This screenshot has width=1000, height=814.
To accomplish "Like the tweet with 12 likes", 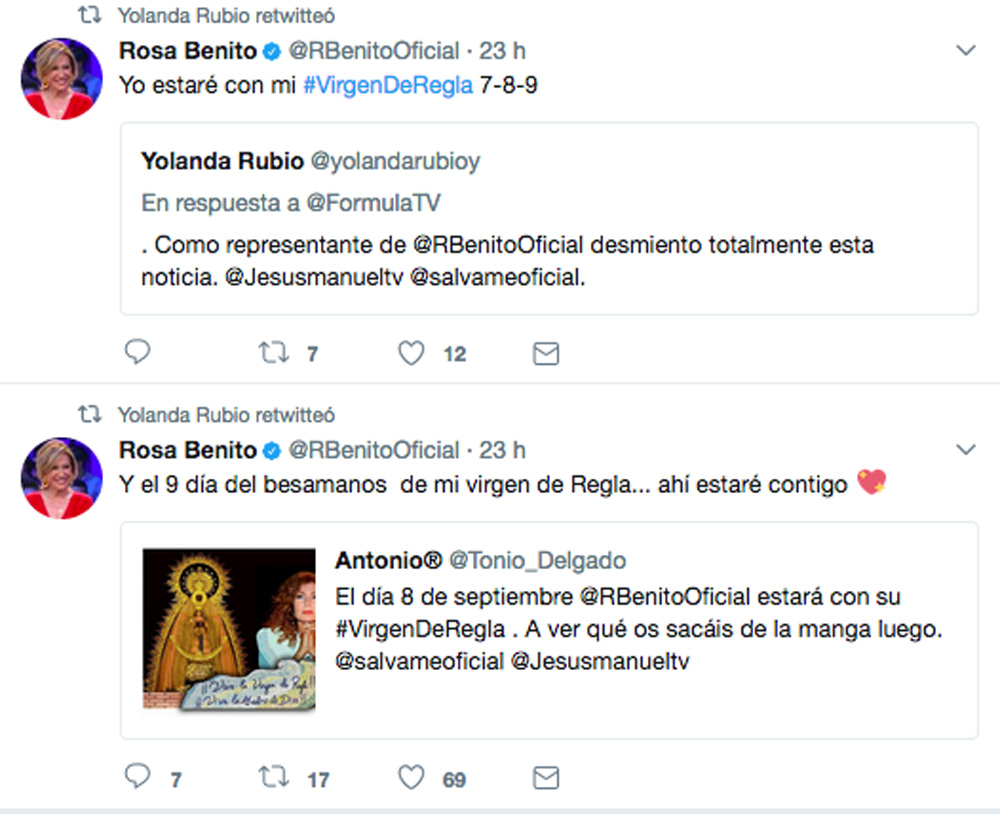I will [x=412, y=352].
